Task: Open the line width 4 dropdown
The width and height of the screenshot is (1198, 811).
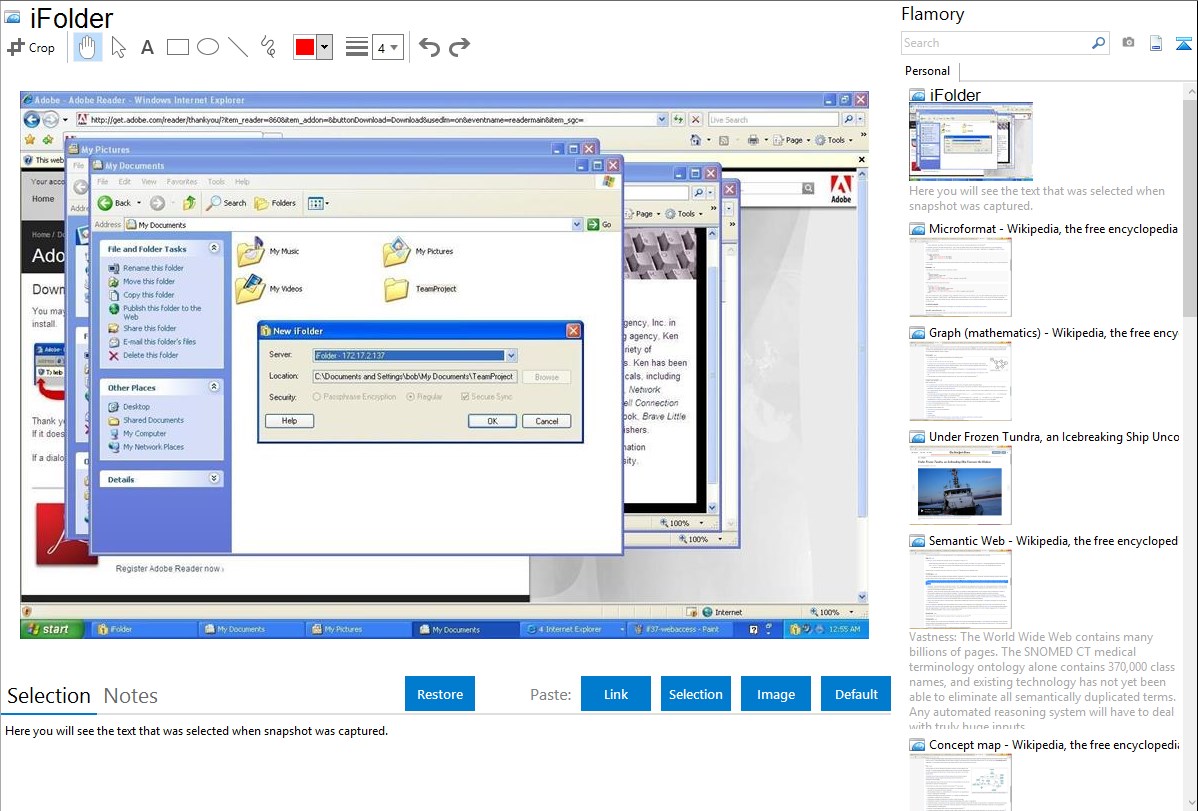Action: pos(387,47)
